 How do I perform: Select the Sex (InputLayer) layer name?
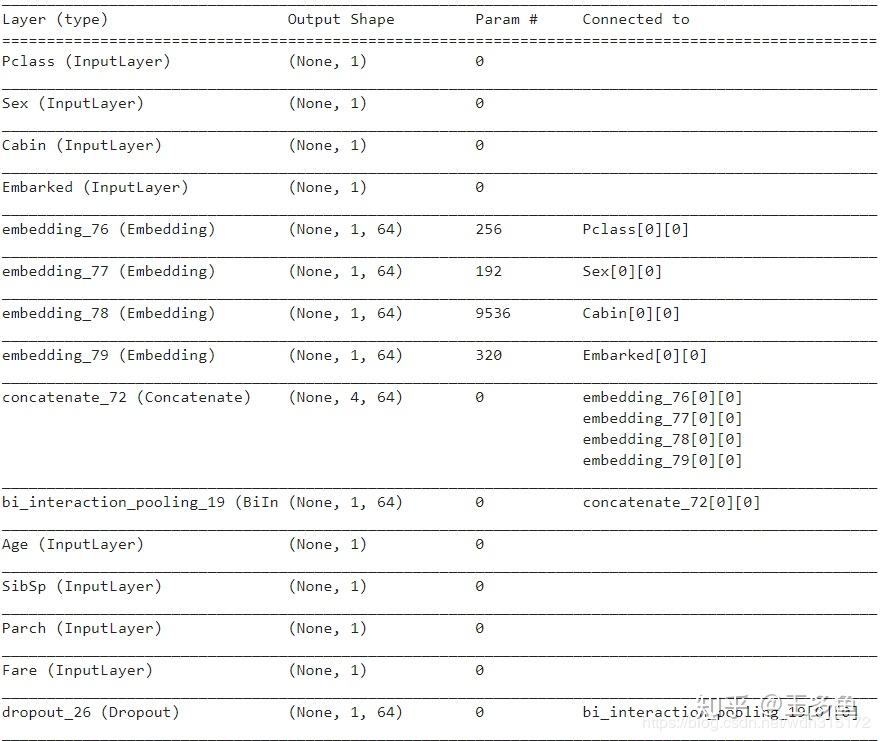click(73, 103)
